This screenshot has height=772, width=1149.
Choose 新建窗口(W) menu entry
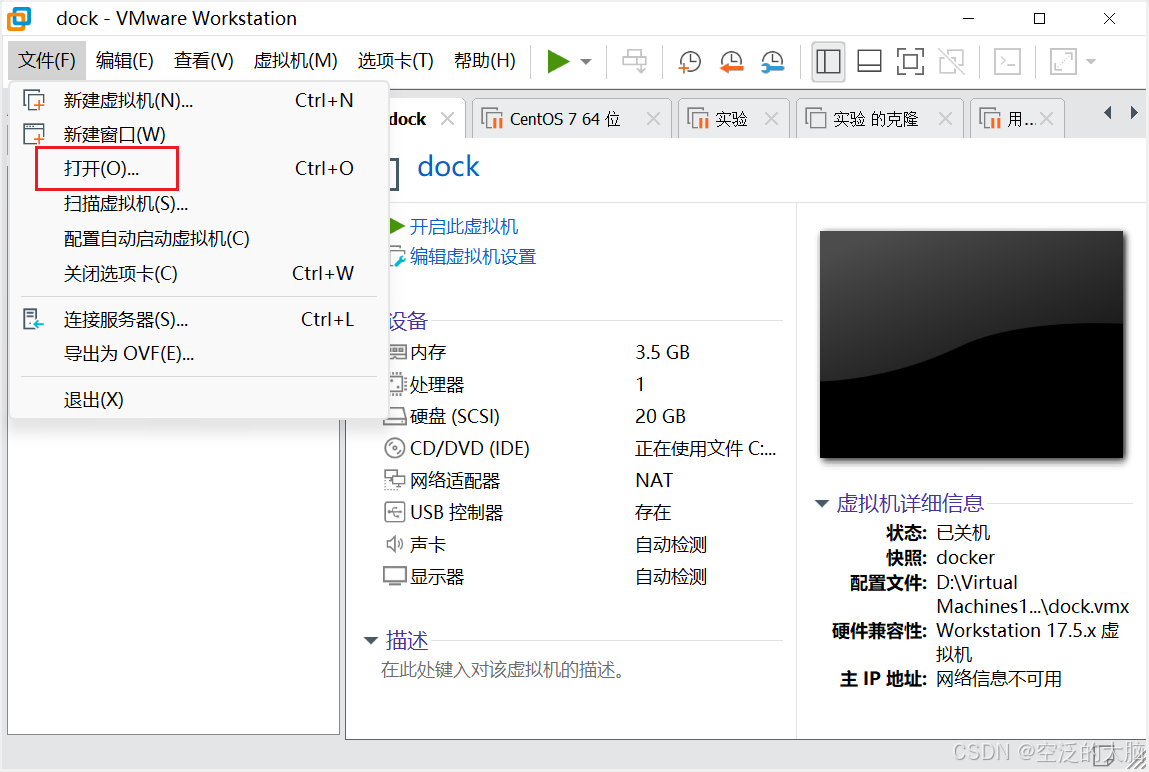click(198, 135)
